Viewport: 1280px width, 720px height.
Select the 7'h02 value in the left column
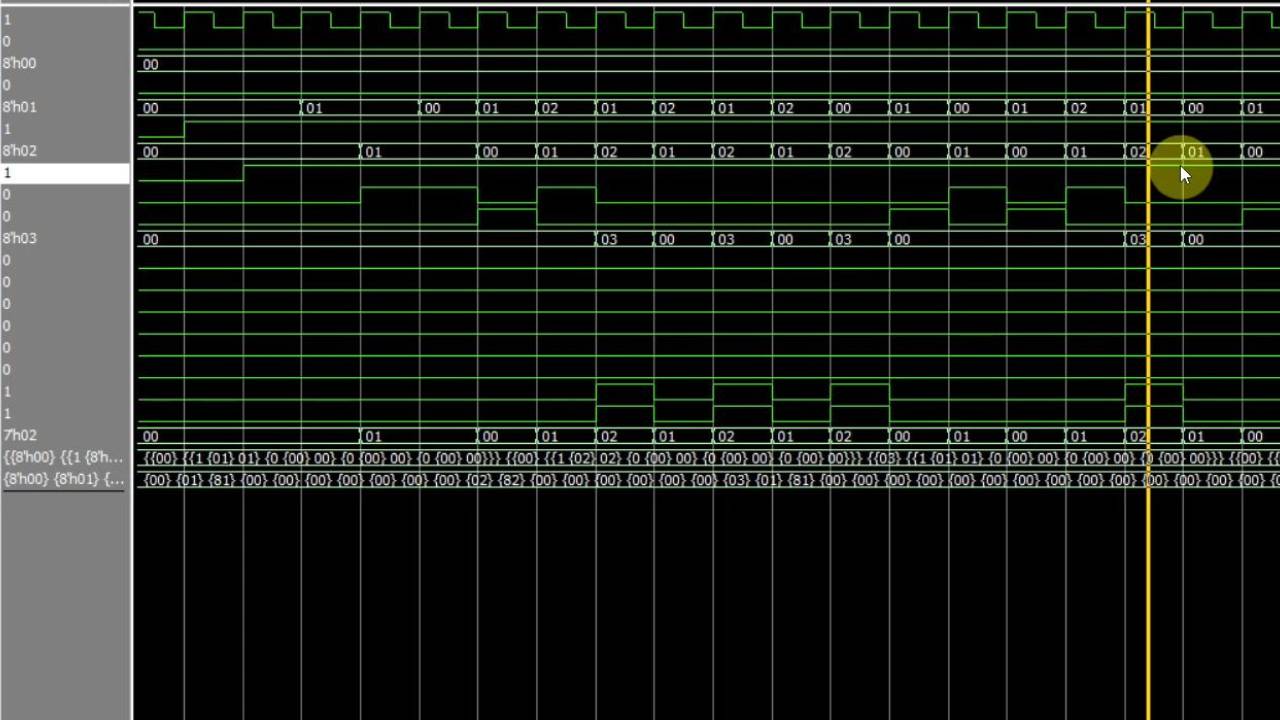point(19,435)
